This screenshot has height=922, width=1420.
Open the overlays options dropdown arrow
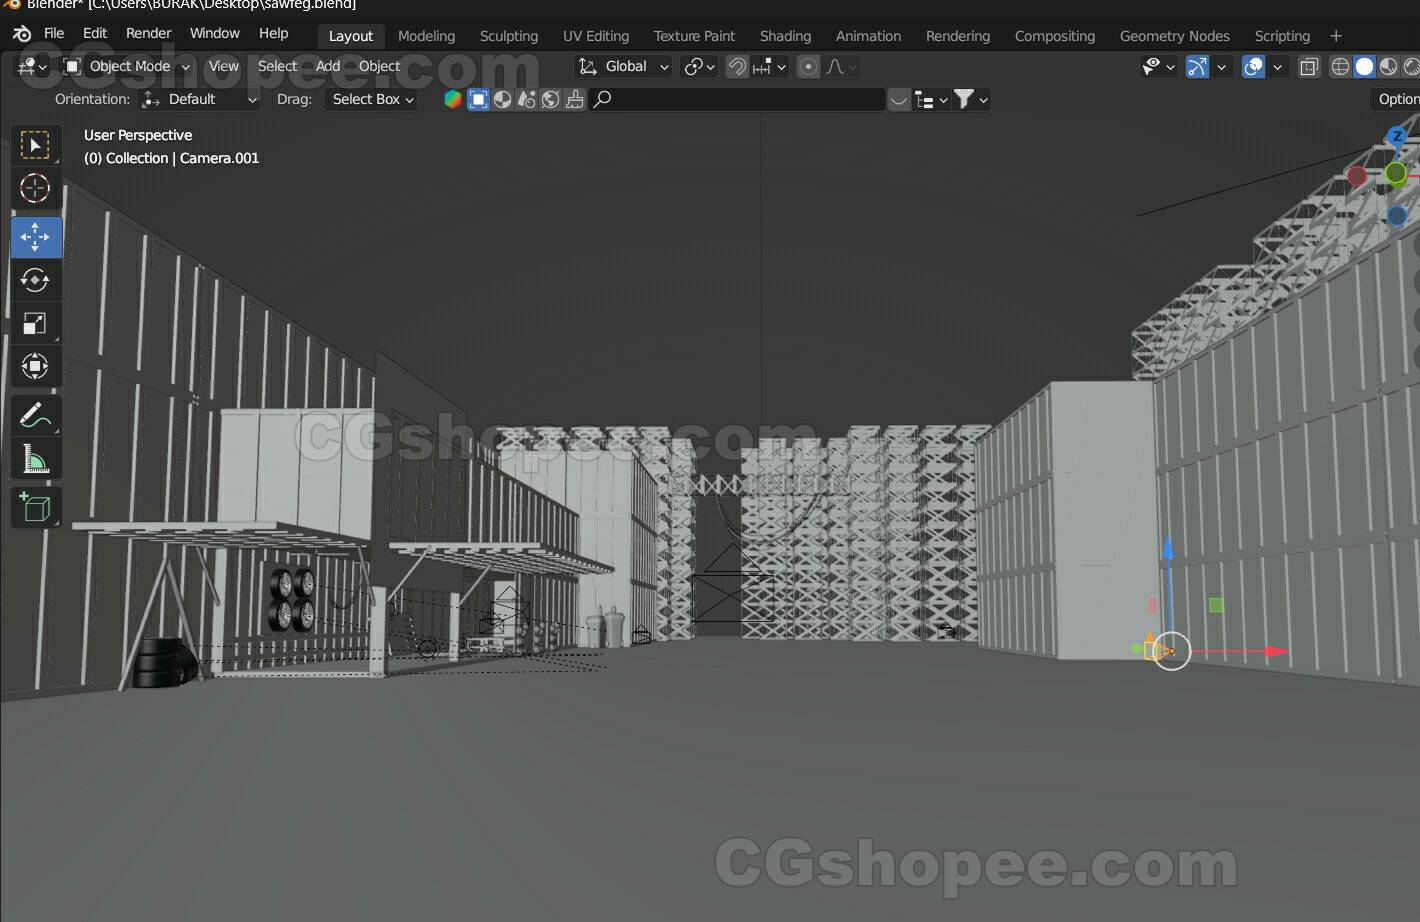pyautogui.click(x=1277, y=67)
